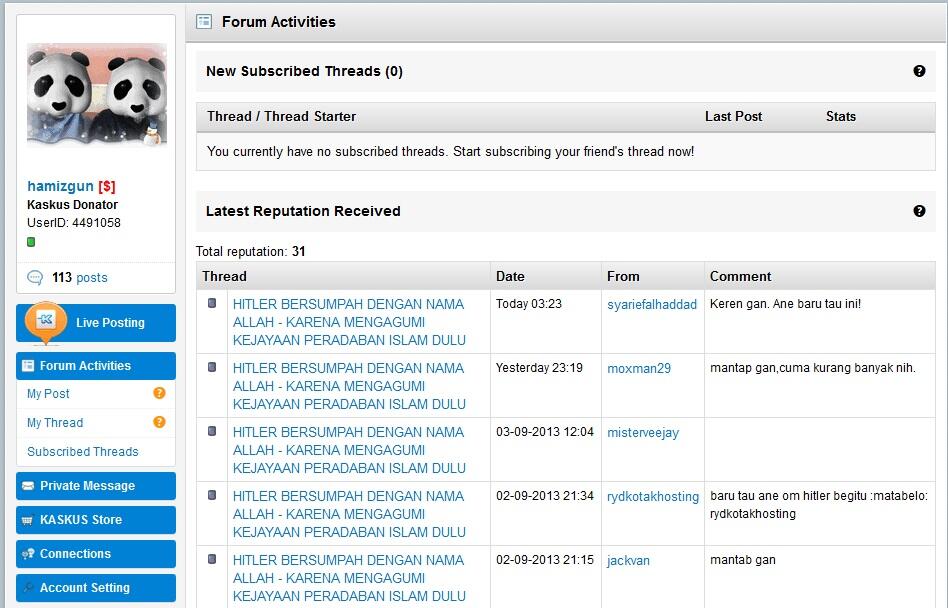Click the KASKUS Store cart icon

coord(28,520)
